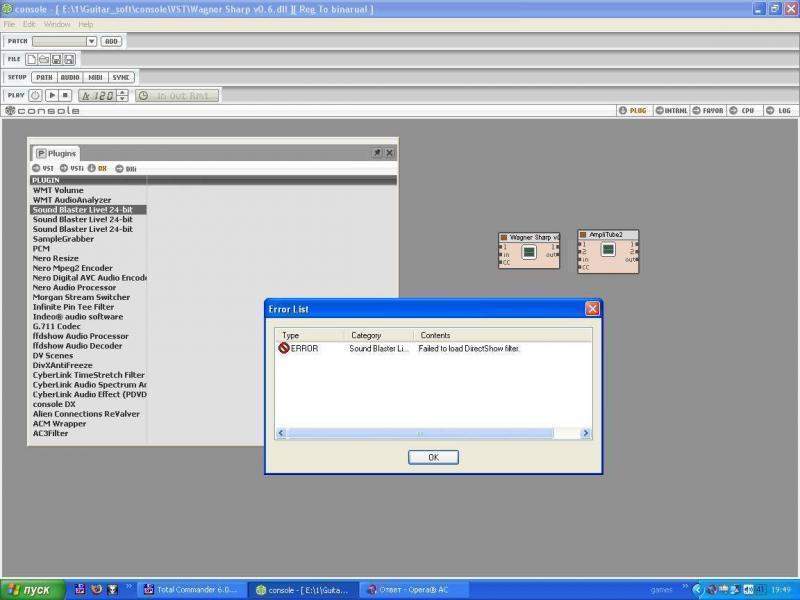Select the ERROR row in Error List
This screenshot has width=800, height=600.
pyautogui.click(x=433, y=348)
